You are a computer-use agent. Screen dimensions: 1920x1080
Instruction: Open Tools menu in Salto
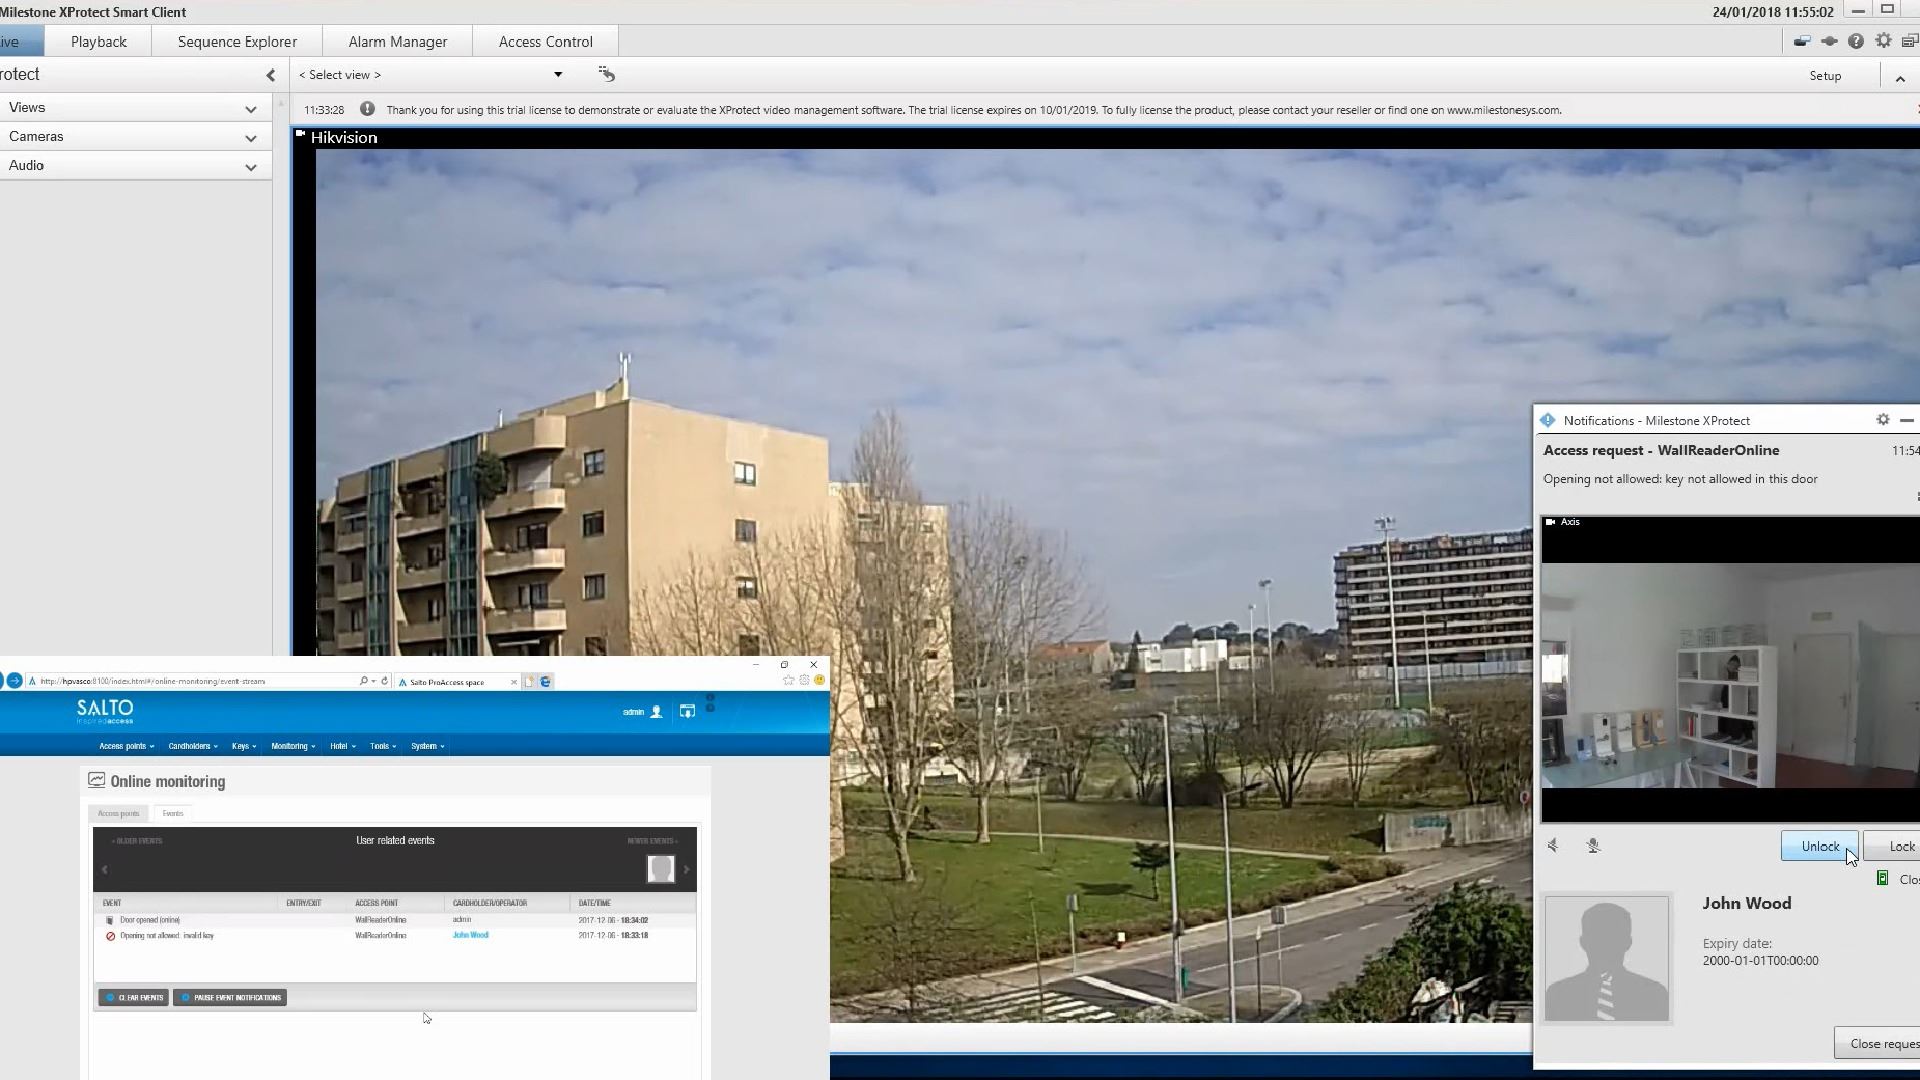(383, 746)
